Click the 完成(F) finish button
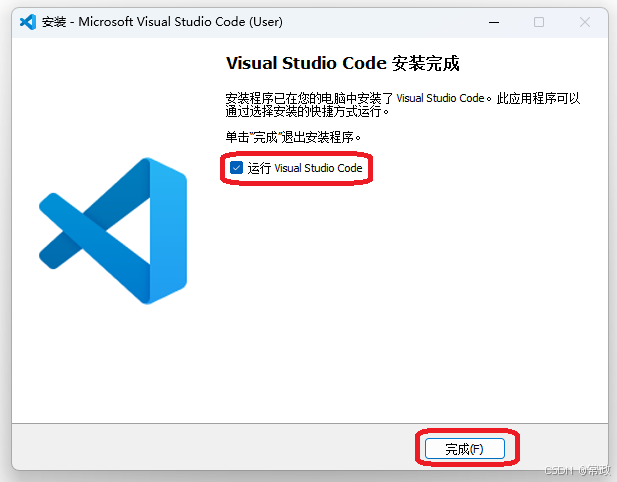 pyautogui.click(x=465, y=449)
